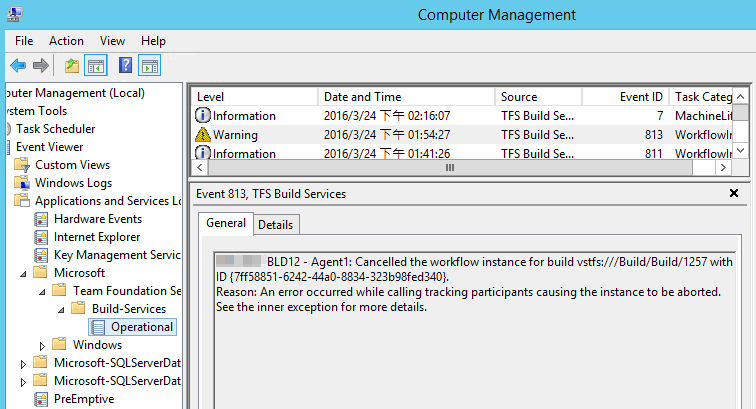Open the Task Scheduler node

(x=55, y=129)
